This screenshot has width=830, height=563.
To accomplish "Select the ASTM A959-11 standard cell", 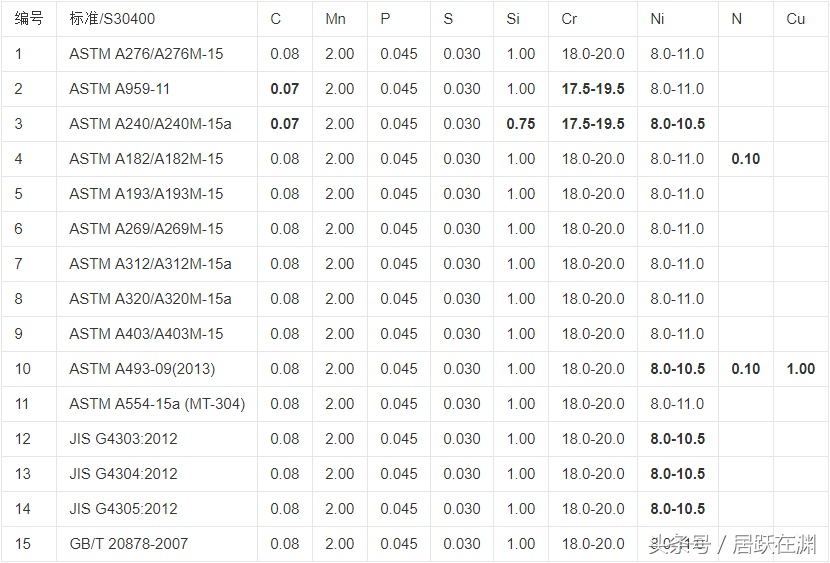I will [x=119, y=89].
